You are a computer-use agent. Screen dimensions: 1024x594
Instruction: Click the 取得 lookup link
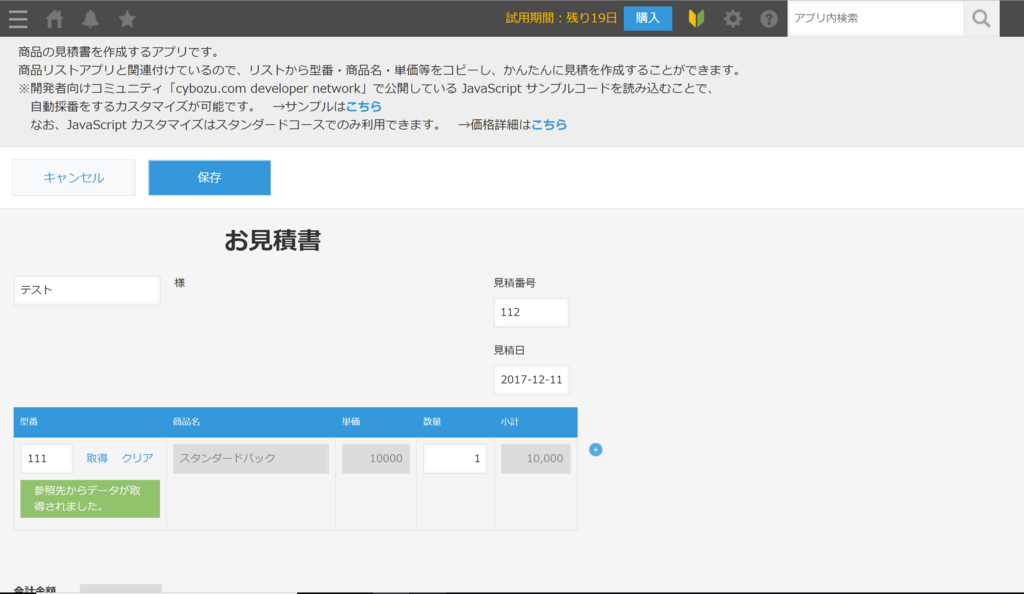point(97,458)
